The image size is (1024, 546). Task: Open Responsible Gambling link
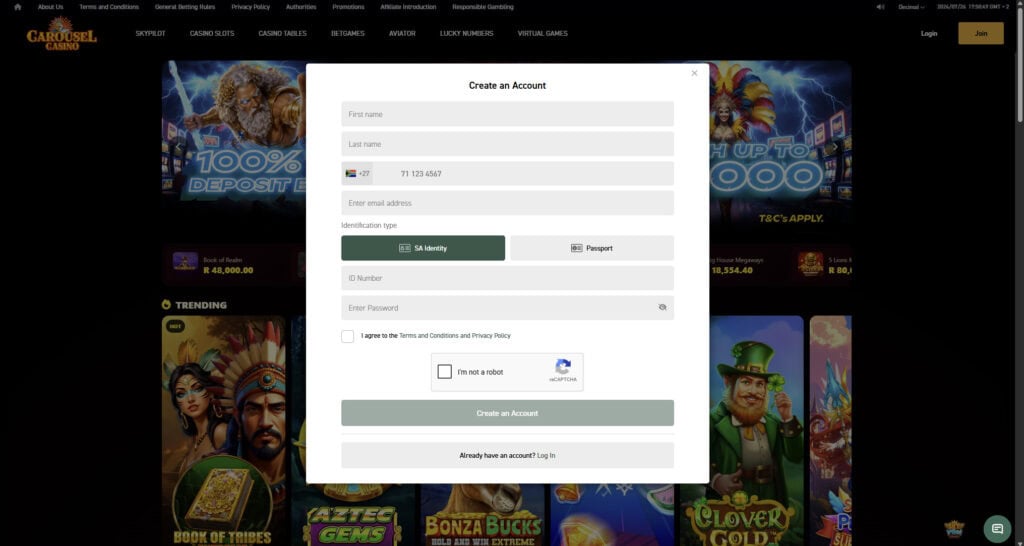(x=483, y=7)
